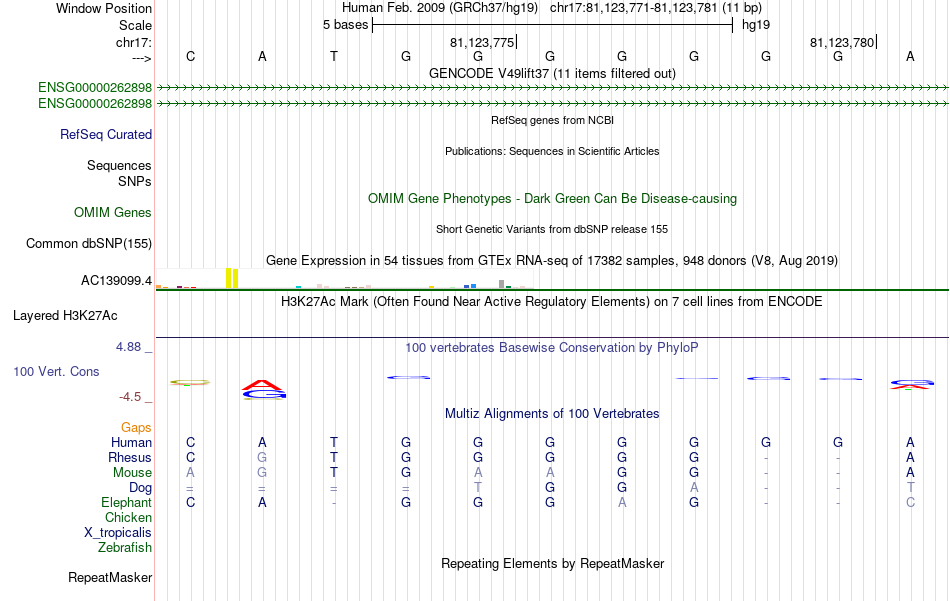Viewport: 950px width, 601px height.
Task: Click the 5 bases scale label
Action: tap(345, 25)
